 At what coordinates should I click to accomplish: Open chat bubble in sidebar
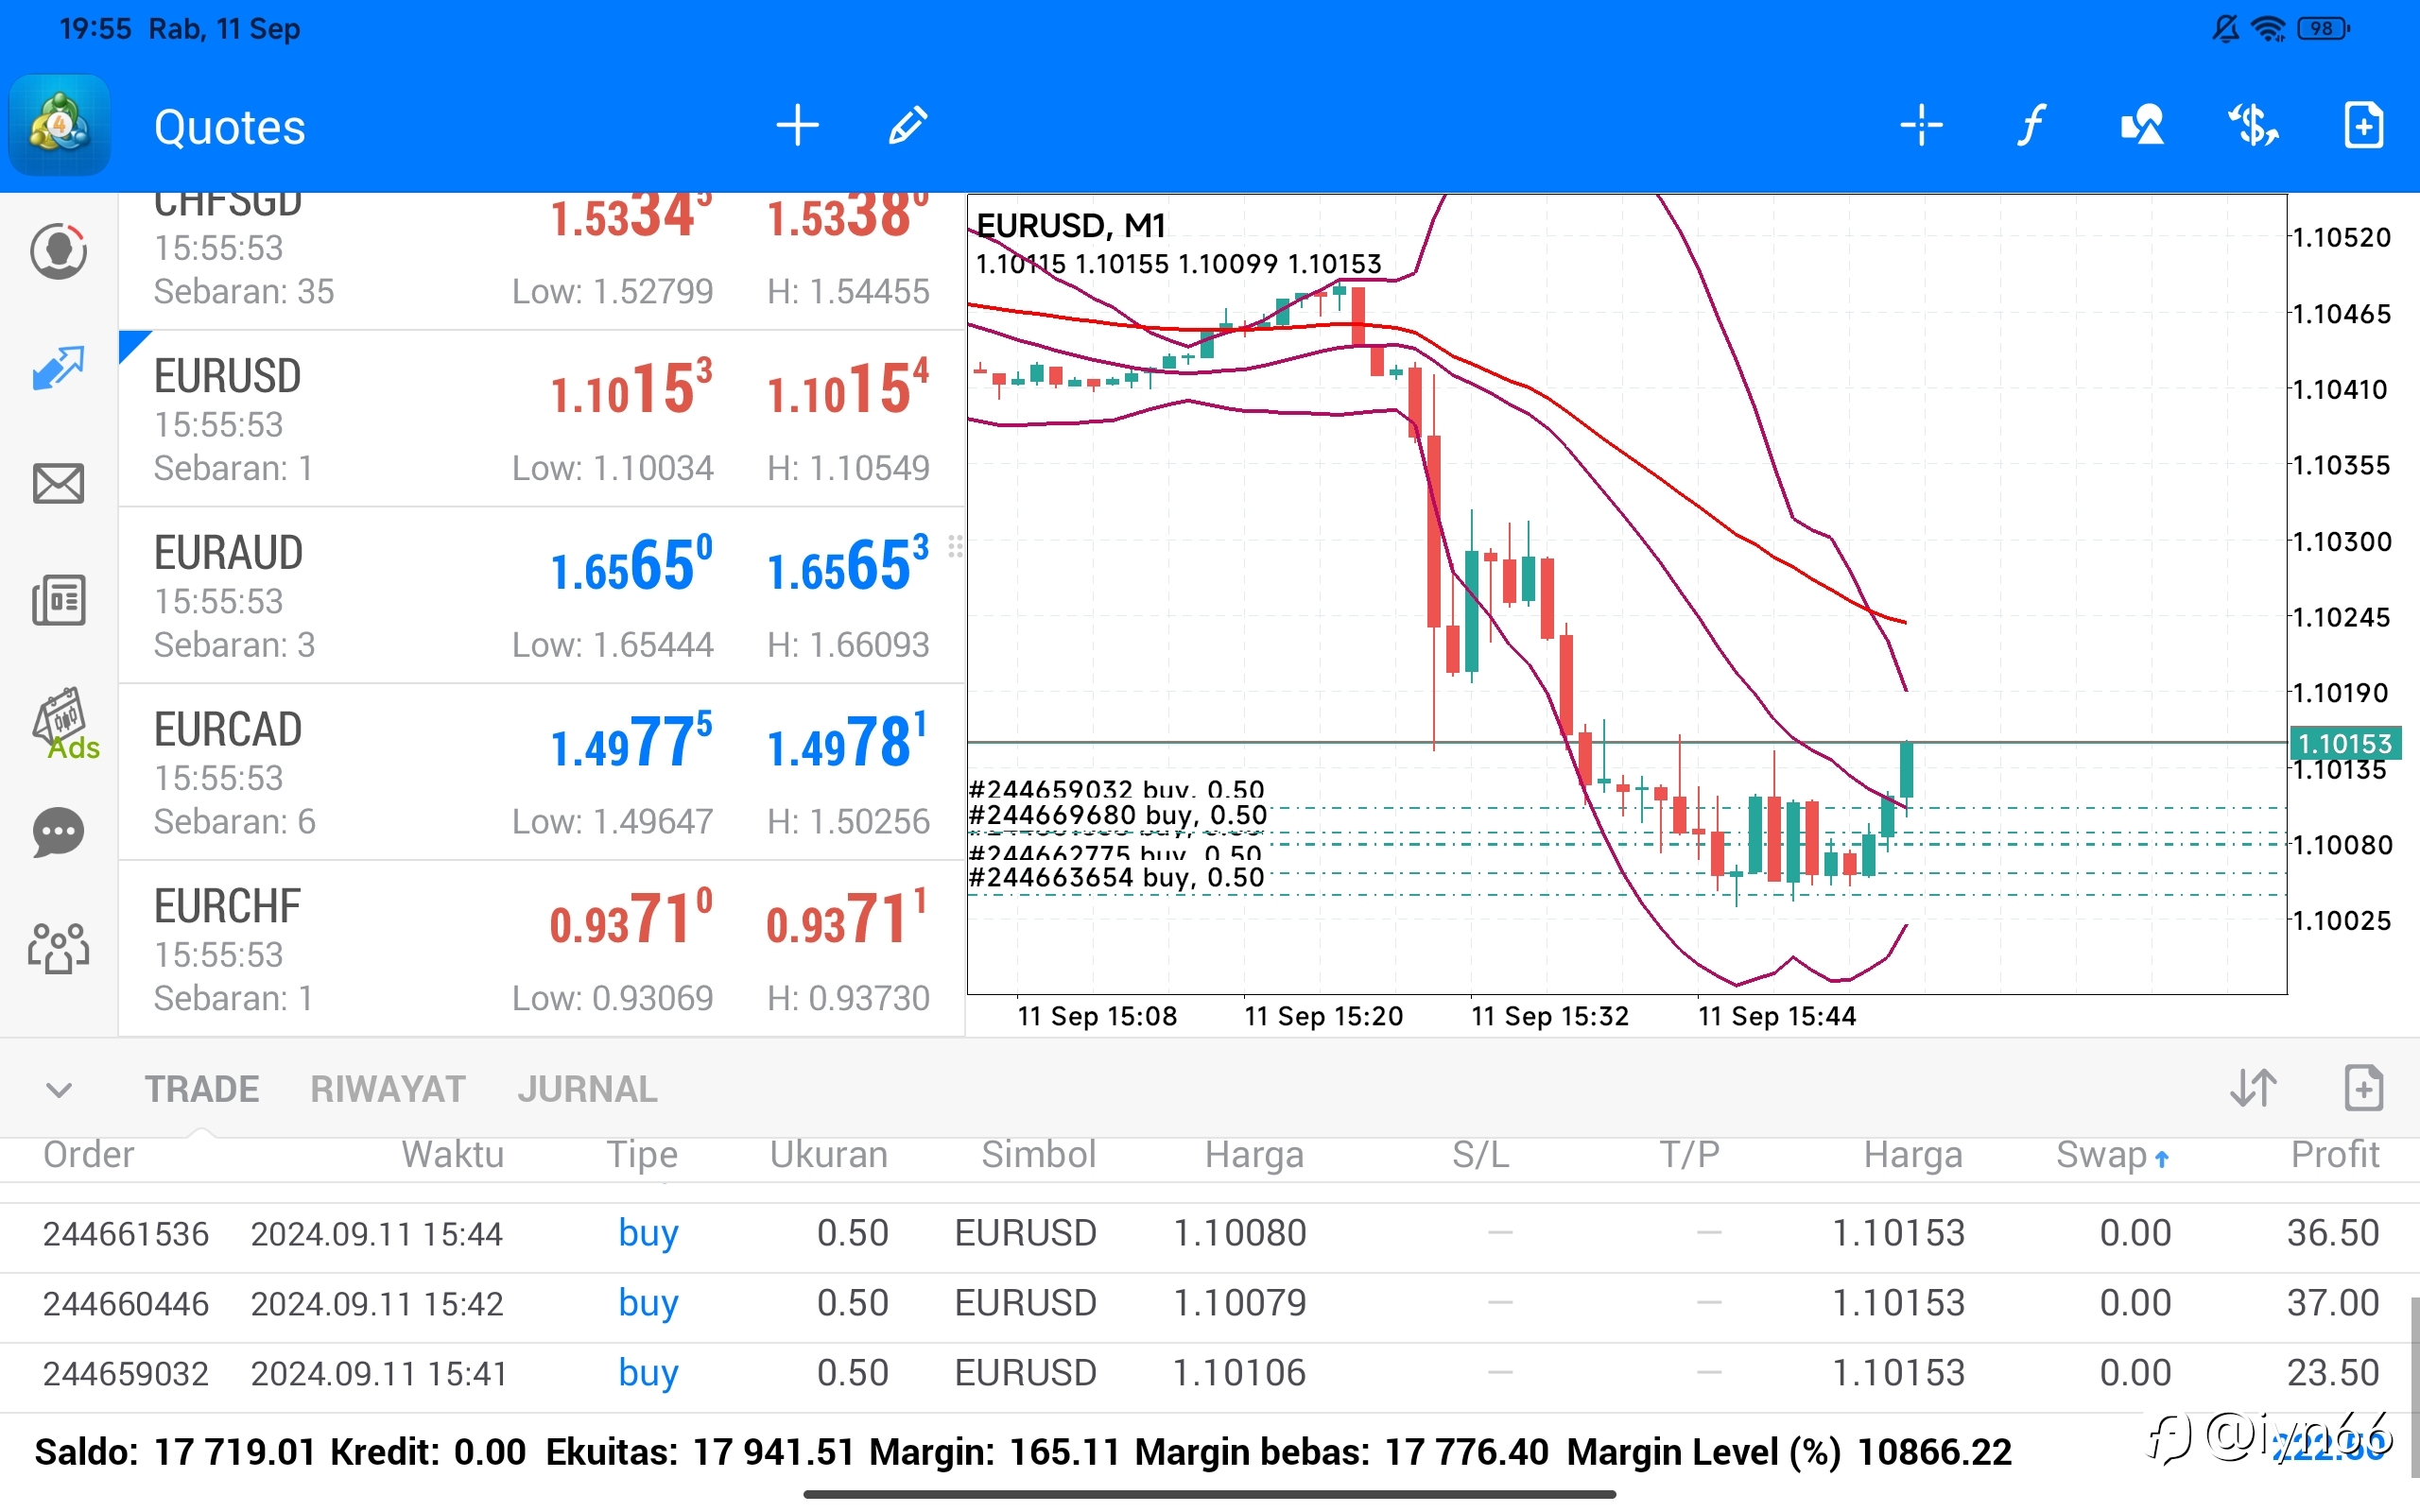(58, 833)
